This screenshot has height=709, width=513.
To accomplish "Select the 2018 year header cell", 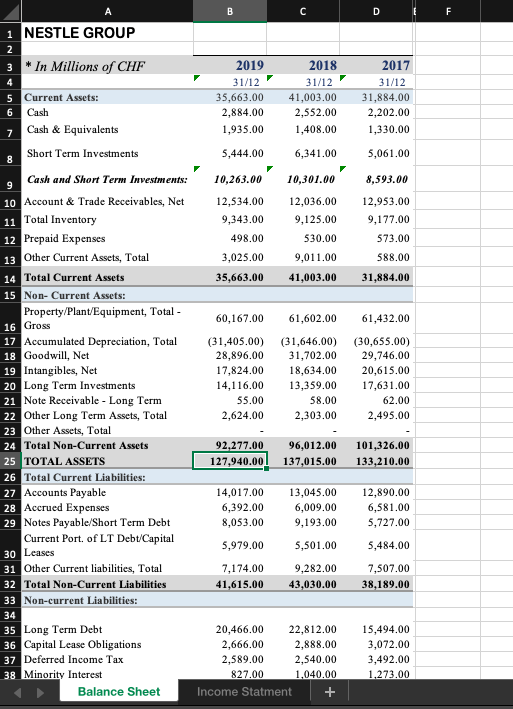I will pos(303,66).
